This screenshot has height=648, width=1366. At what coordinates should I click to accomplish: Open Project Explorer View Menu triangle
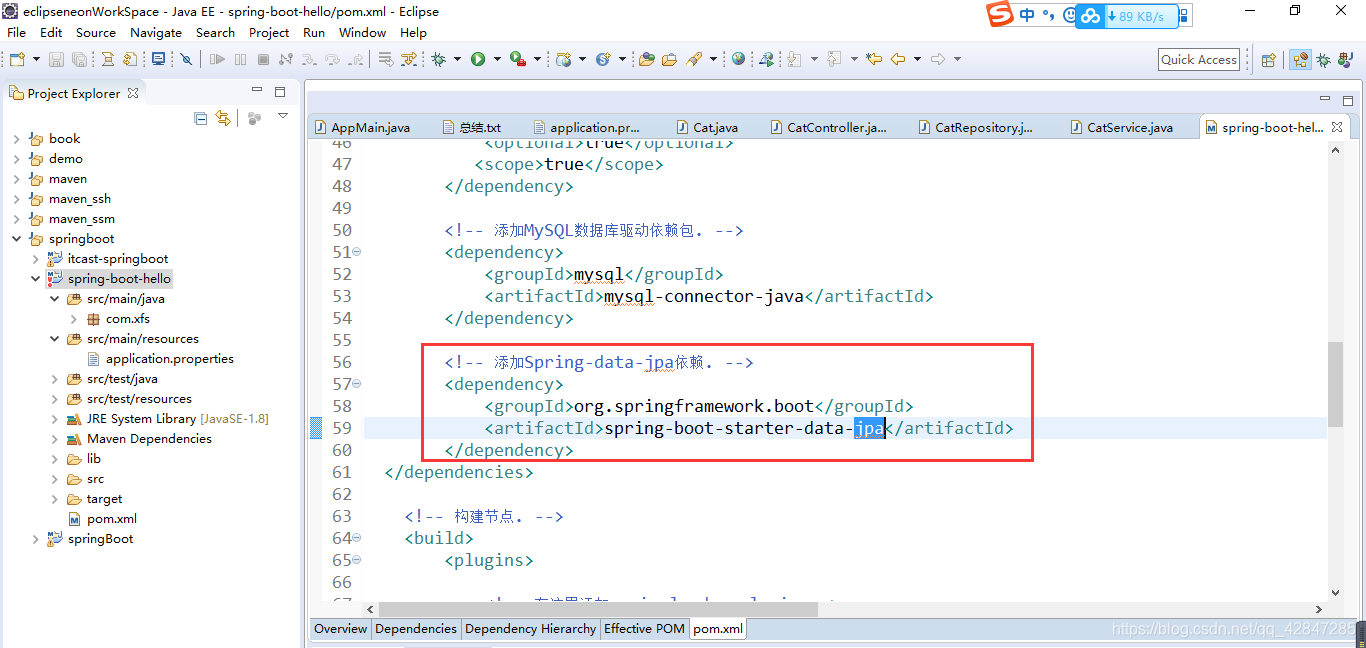[283, 116]
